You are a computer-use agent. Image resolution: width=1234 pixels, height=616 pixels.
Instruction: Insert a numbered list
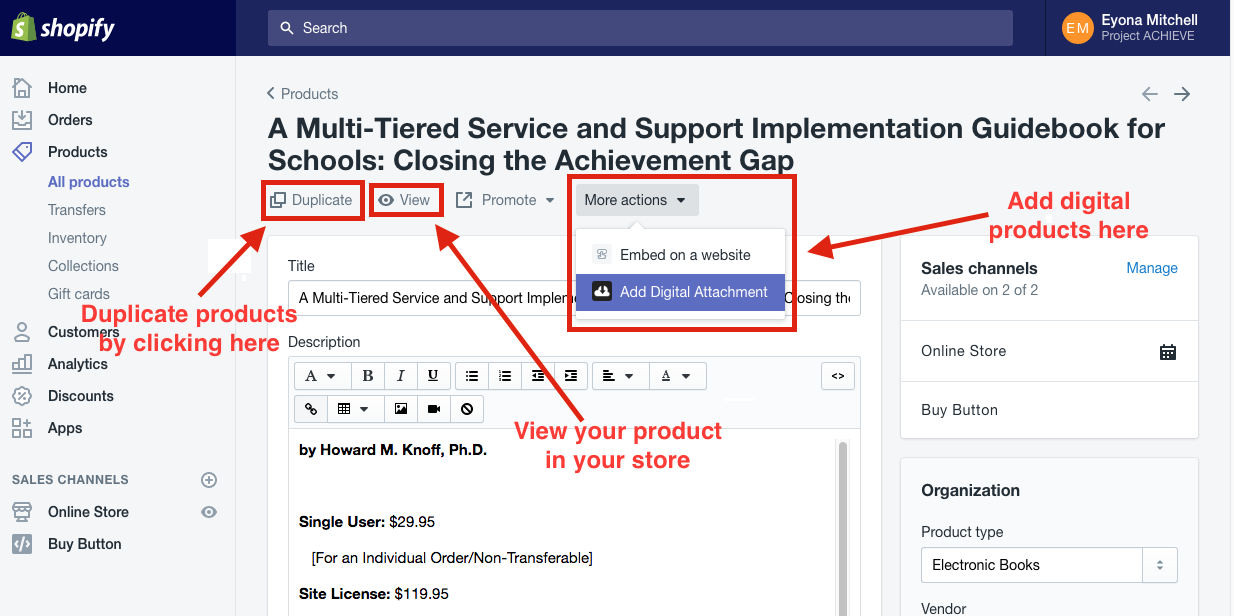pos(505,376)
